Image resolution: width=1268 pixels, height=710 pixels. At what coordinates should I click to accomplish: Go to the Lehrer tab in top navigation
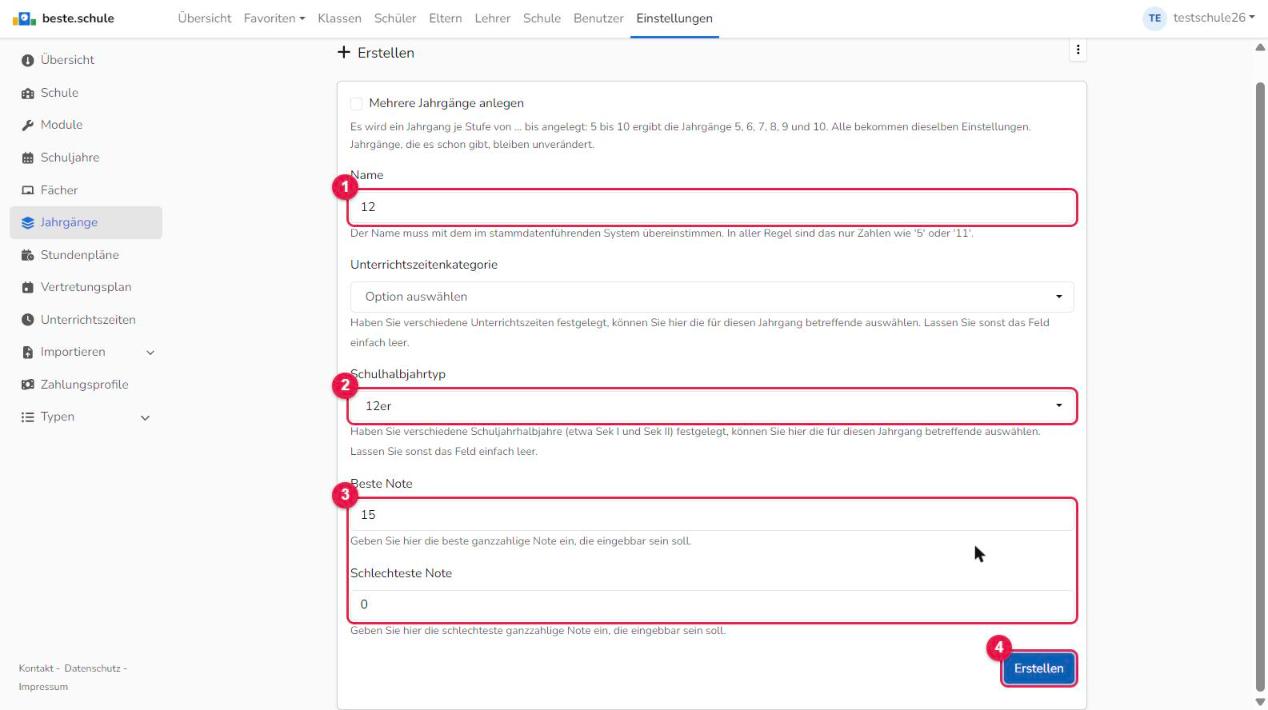(494, 19)
